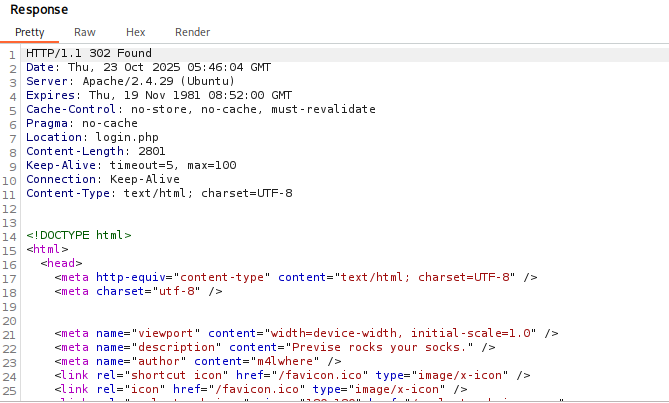Click the Content-Length 2801 value
This screenshot has height=403, width=669.
coord(138,151)
